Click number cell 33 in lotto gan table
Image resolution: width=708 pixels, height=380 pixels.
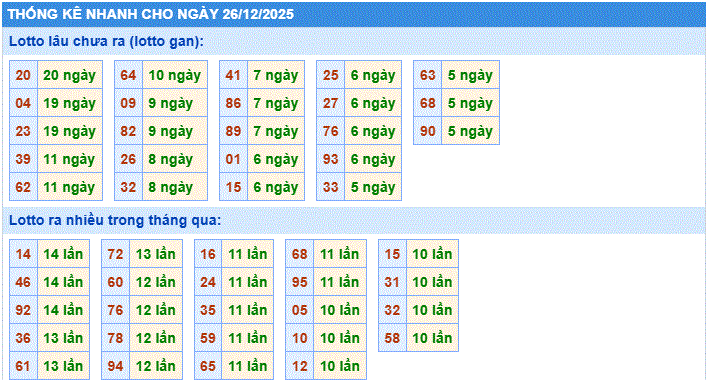pos(331,187)
